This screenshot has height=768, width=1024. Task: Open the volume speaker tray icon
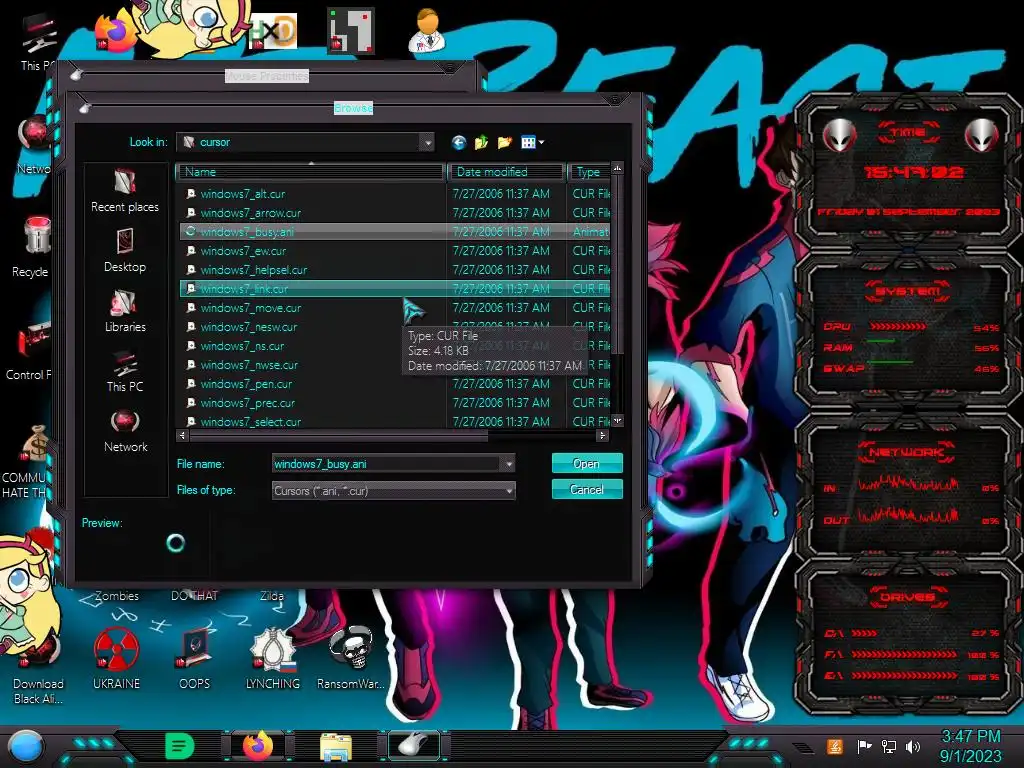coord(914,747)
